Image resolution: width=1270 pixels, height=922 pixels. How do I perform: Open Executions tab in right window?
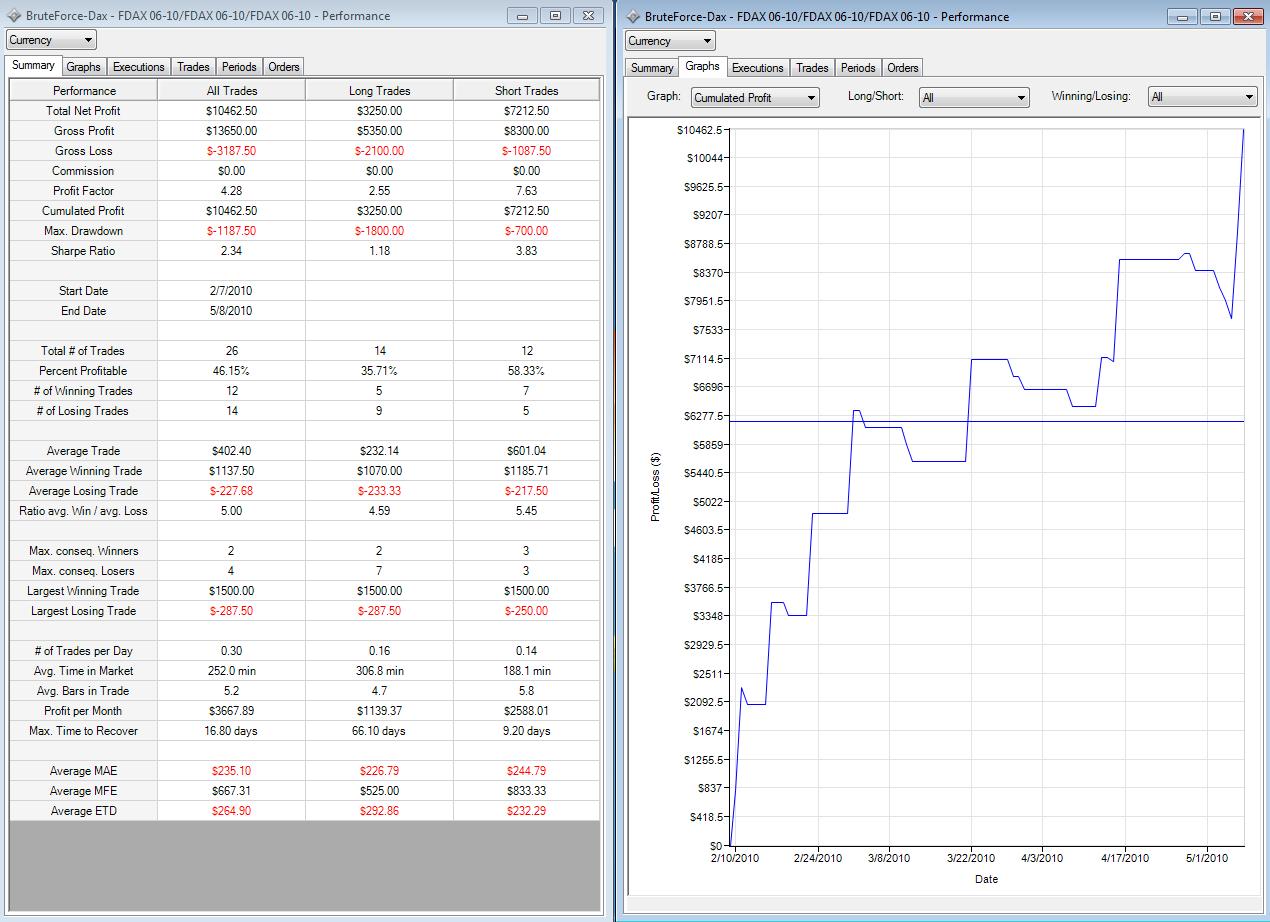(757, 68)
